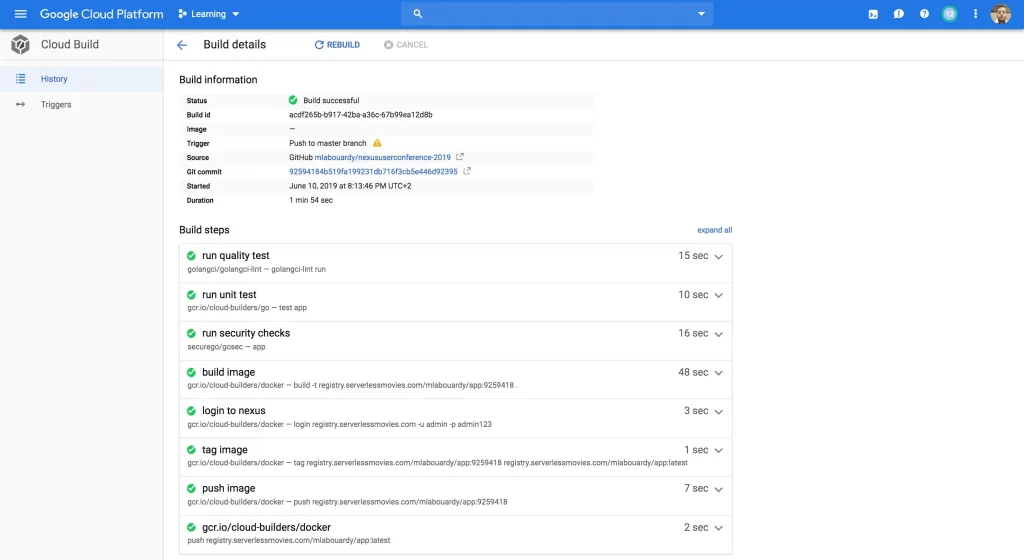Expand the build image step

718,373
